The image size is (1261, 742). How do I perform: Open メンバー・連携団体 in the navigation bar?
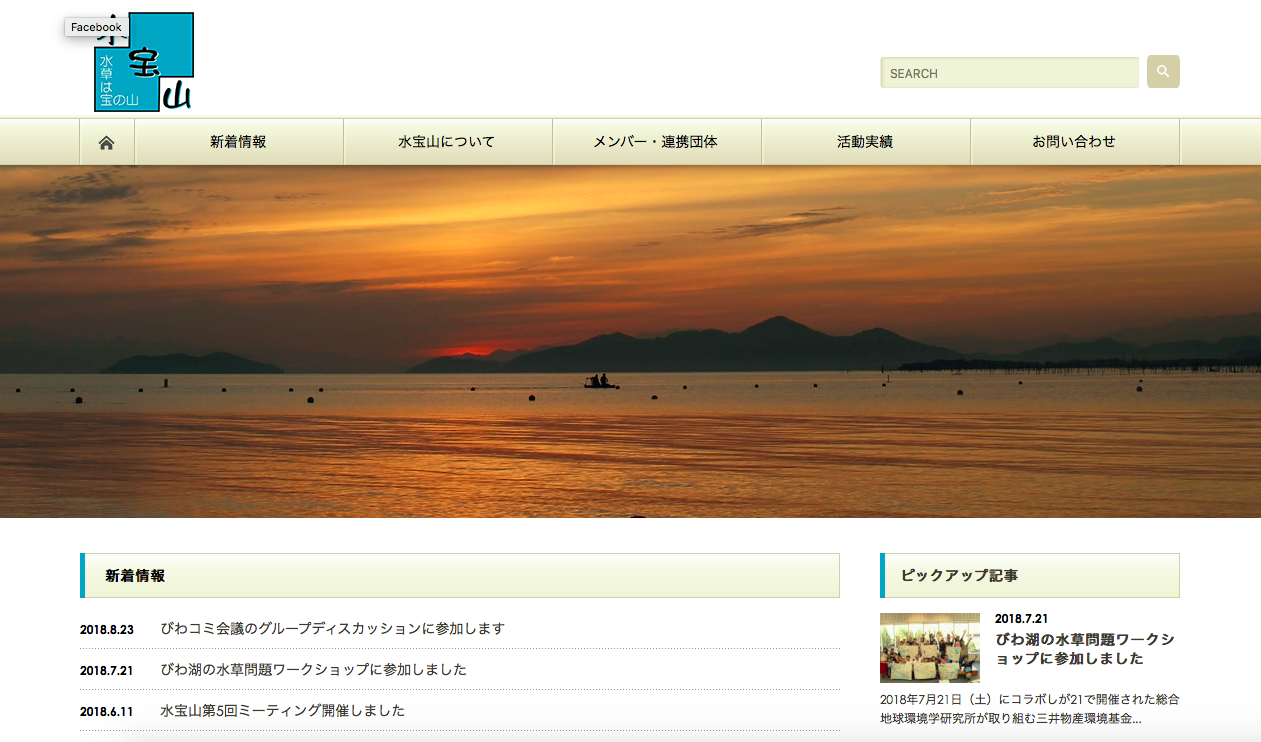656,142
